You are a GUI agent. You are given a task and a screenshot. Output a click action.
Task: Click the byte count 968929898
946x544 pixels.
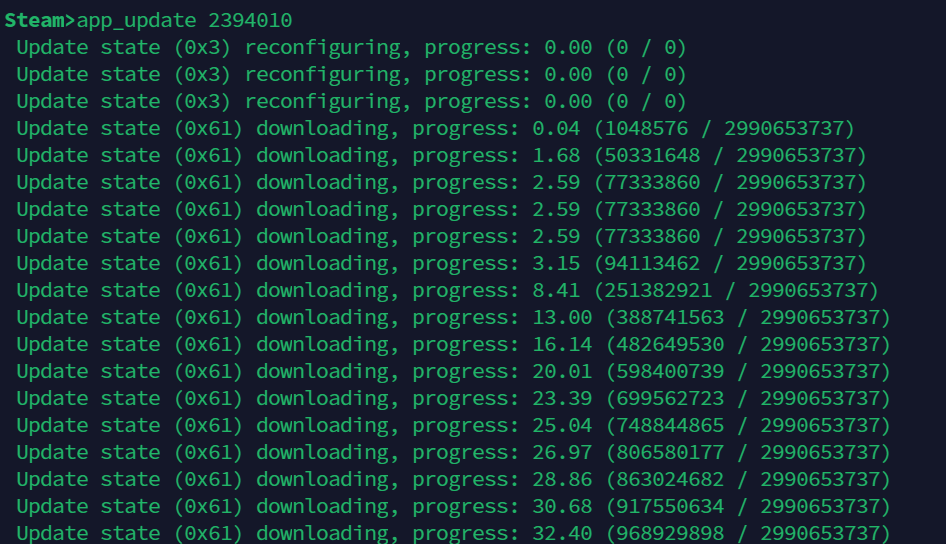tap(670, 533)
